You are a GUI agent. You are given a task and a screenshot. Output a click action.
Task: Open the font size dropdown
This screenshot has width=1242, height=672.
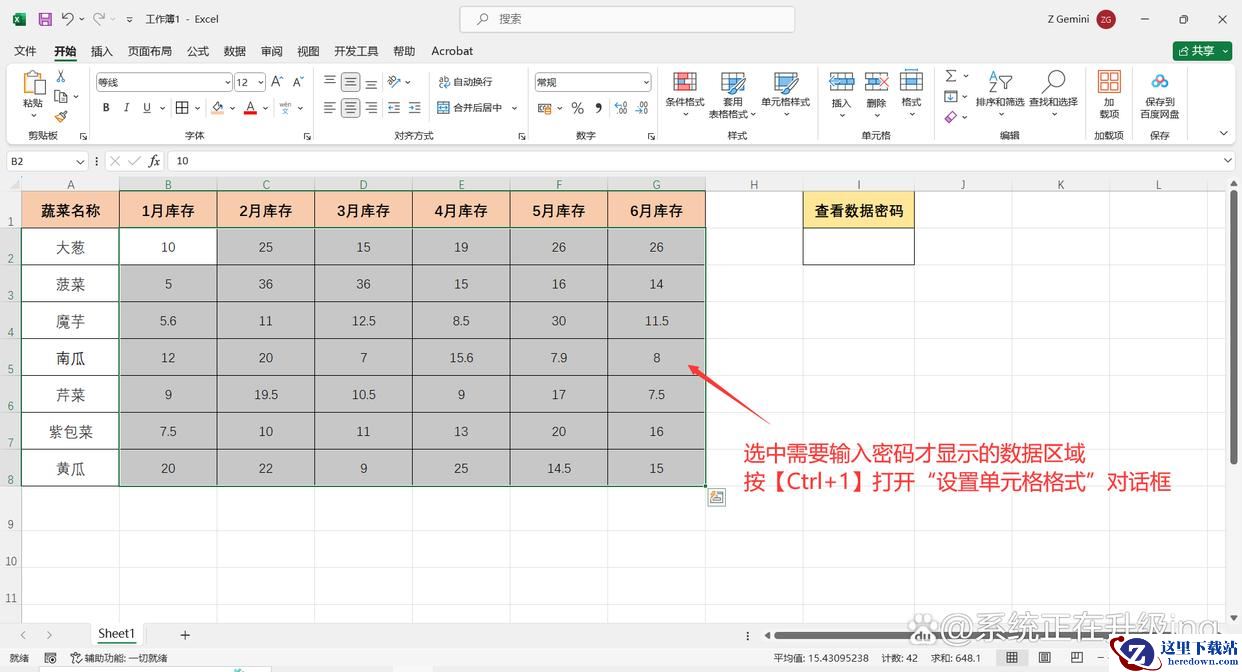tap(261, 83)
